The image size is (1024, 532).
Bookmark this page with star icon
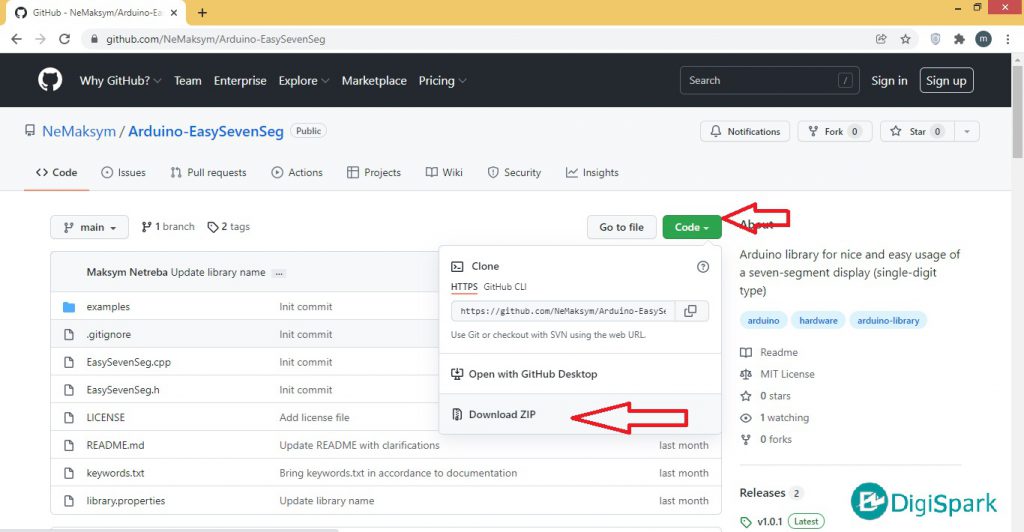[905, 39]
